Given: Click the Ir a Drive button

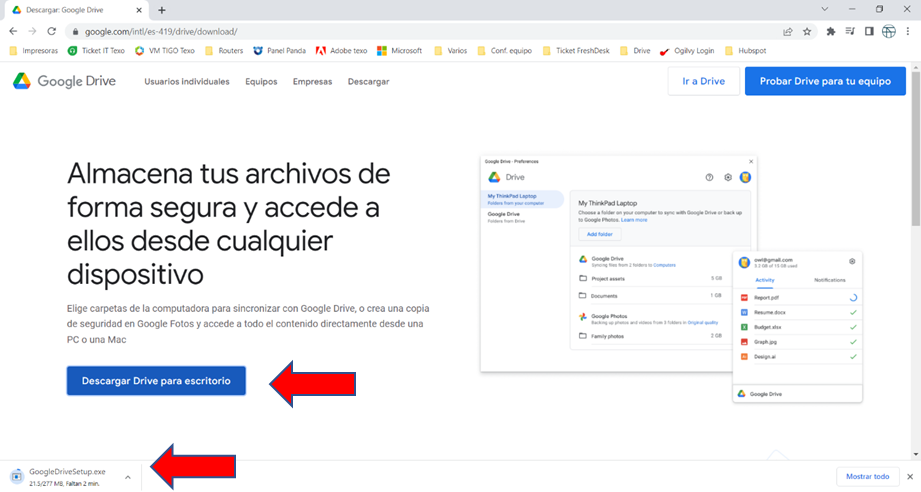Looking at the screenshot, I should click(703, 81).
